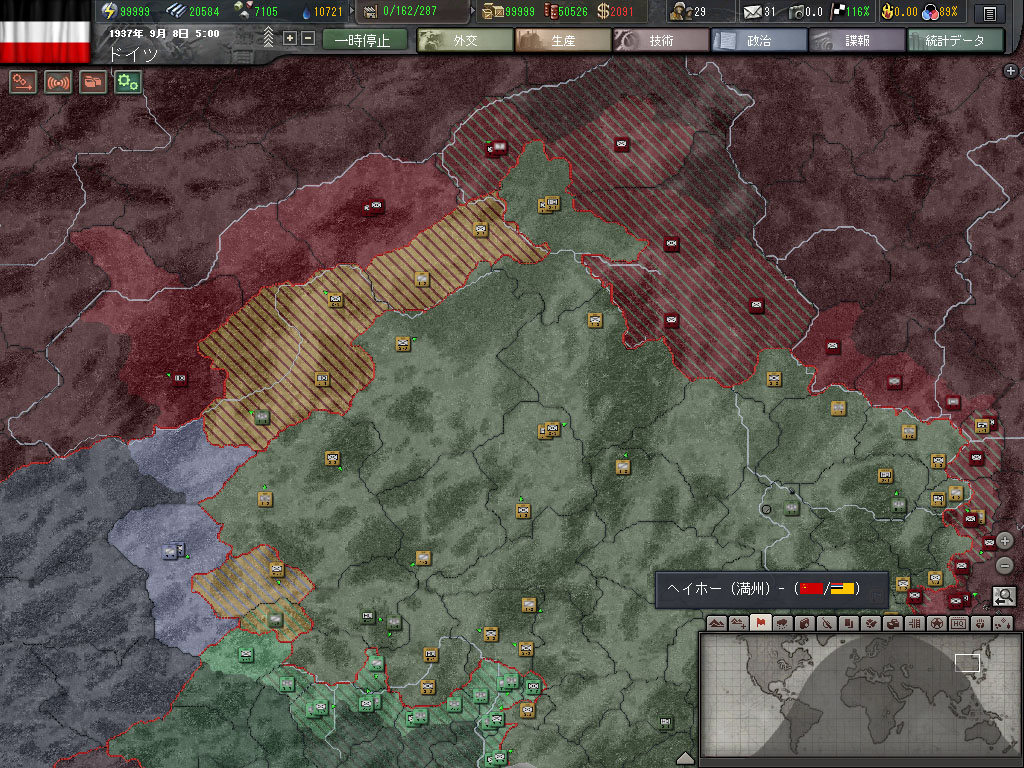Image resolution: width=1024 pixels, height=768 pixels.
Task: Select the partisan fist map mode
Action: (981, 624)
